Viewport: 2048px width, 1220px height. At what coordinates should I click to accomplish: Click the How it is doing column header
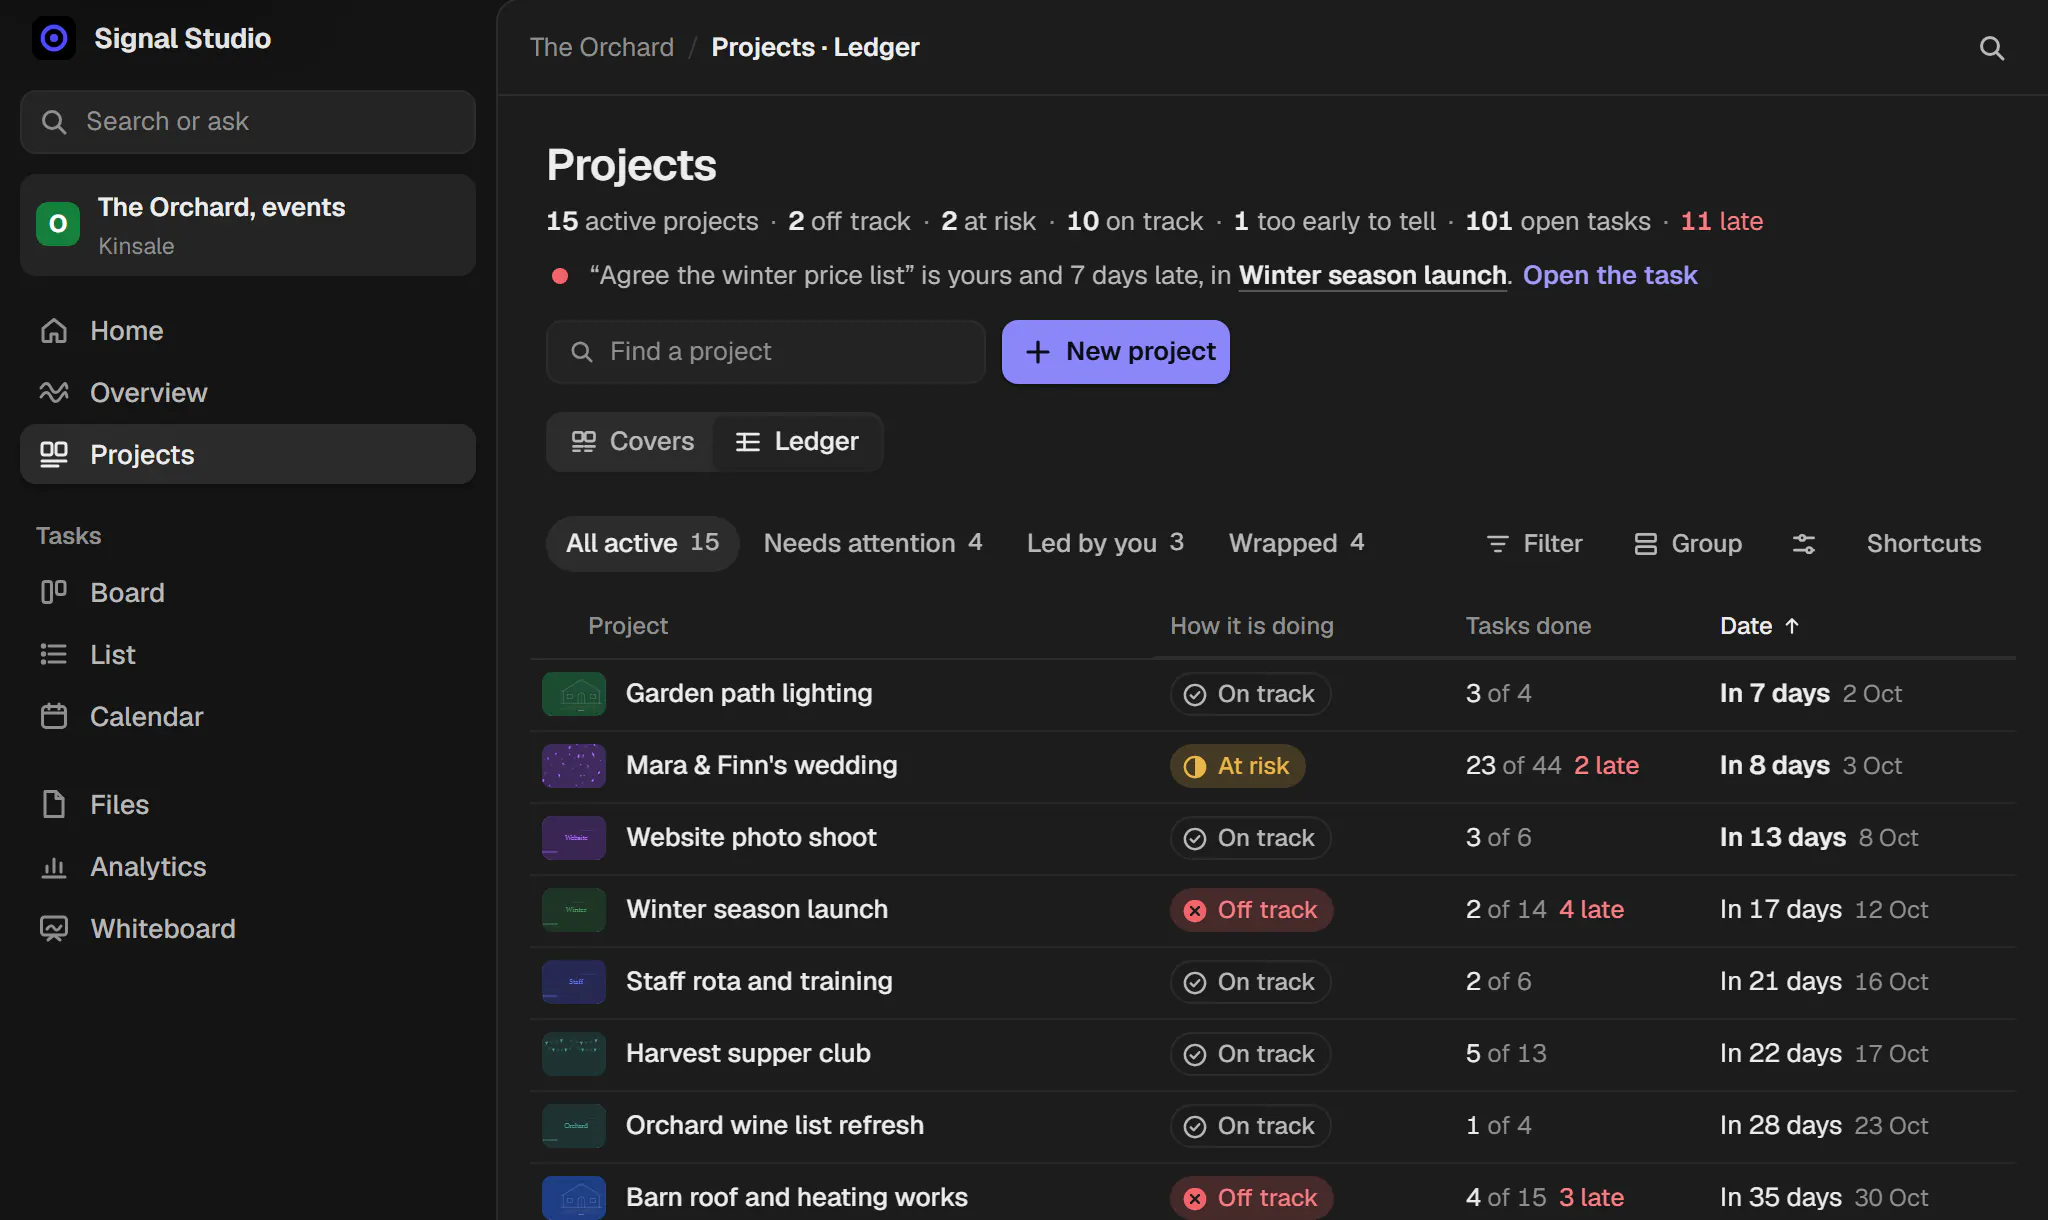click(1252, 626)
